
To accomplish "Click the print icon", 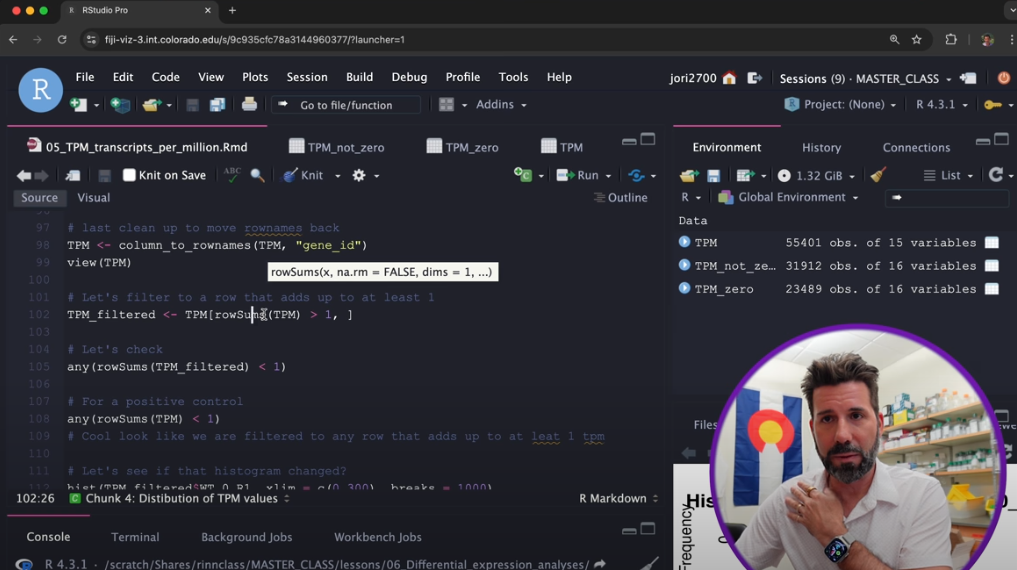I will coord(249,104).
